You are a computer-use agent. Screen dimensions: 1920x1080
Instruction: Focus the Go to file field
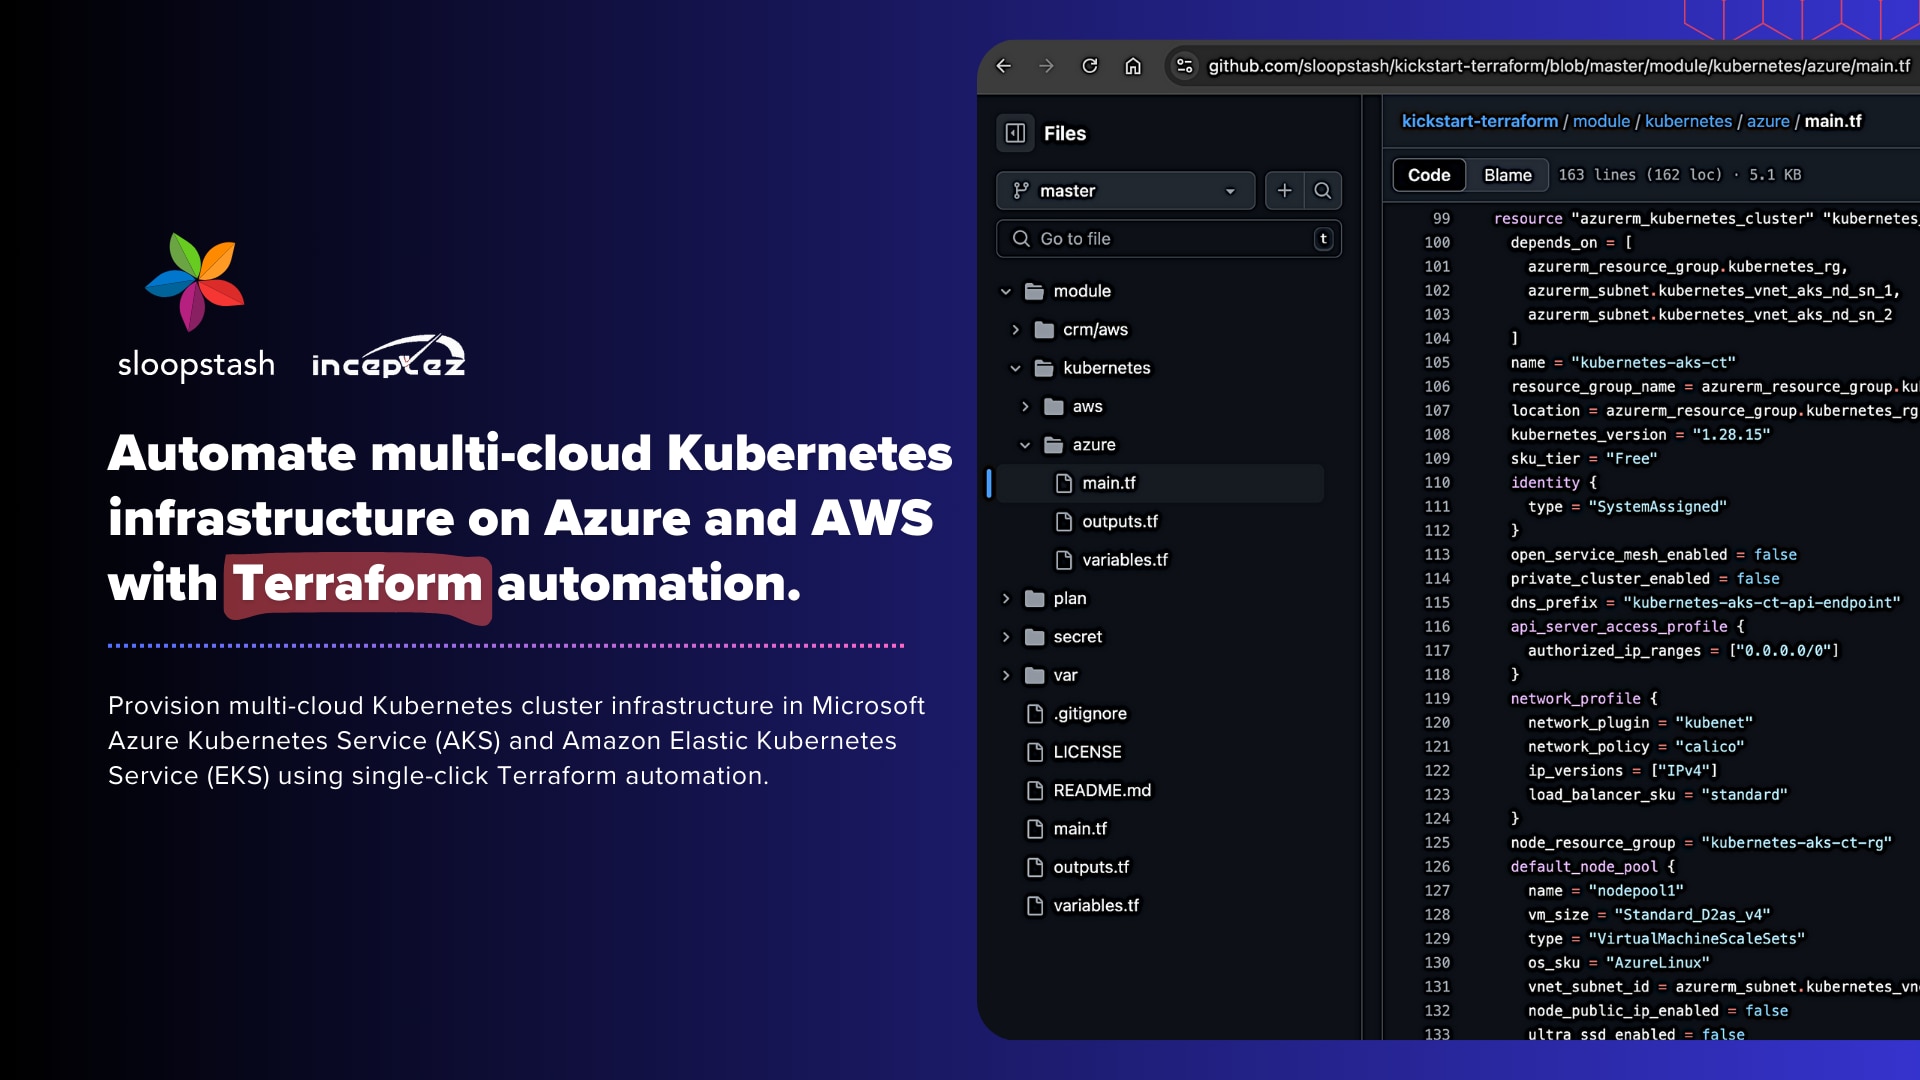[x=1168, y=239]
